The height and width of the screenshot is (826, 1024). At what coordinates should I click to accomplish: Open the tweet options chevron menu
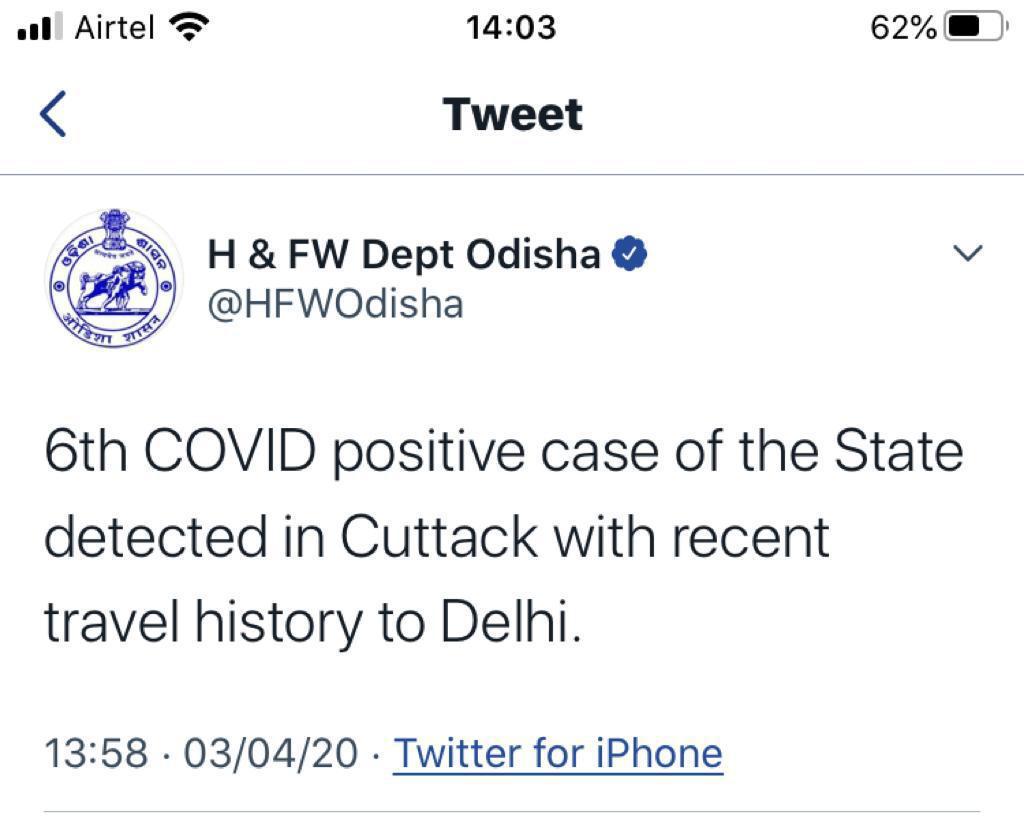click(967, 253)
